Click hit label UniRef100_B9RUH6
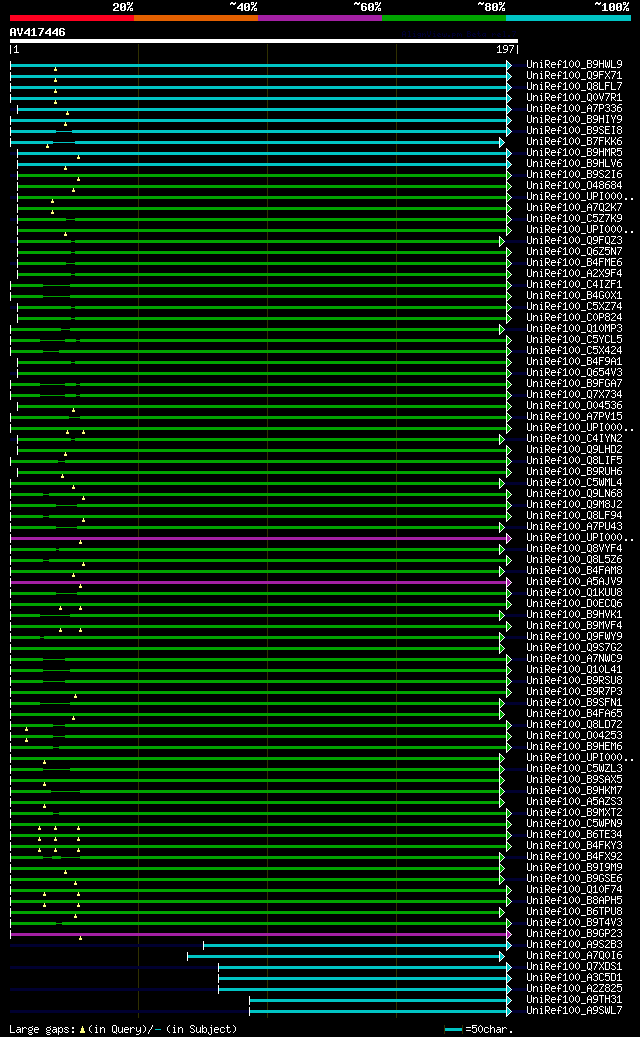Viewport: 640px width, 1037px height. pos(574,472)
